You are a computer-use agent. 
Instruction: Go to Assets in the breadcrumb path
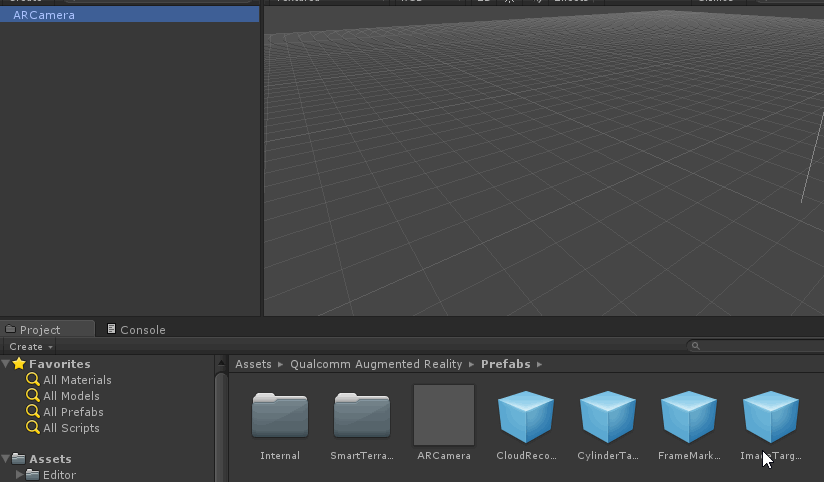(x=253, y=364)
